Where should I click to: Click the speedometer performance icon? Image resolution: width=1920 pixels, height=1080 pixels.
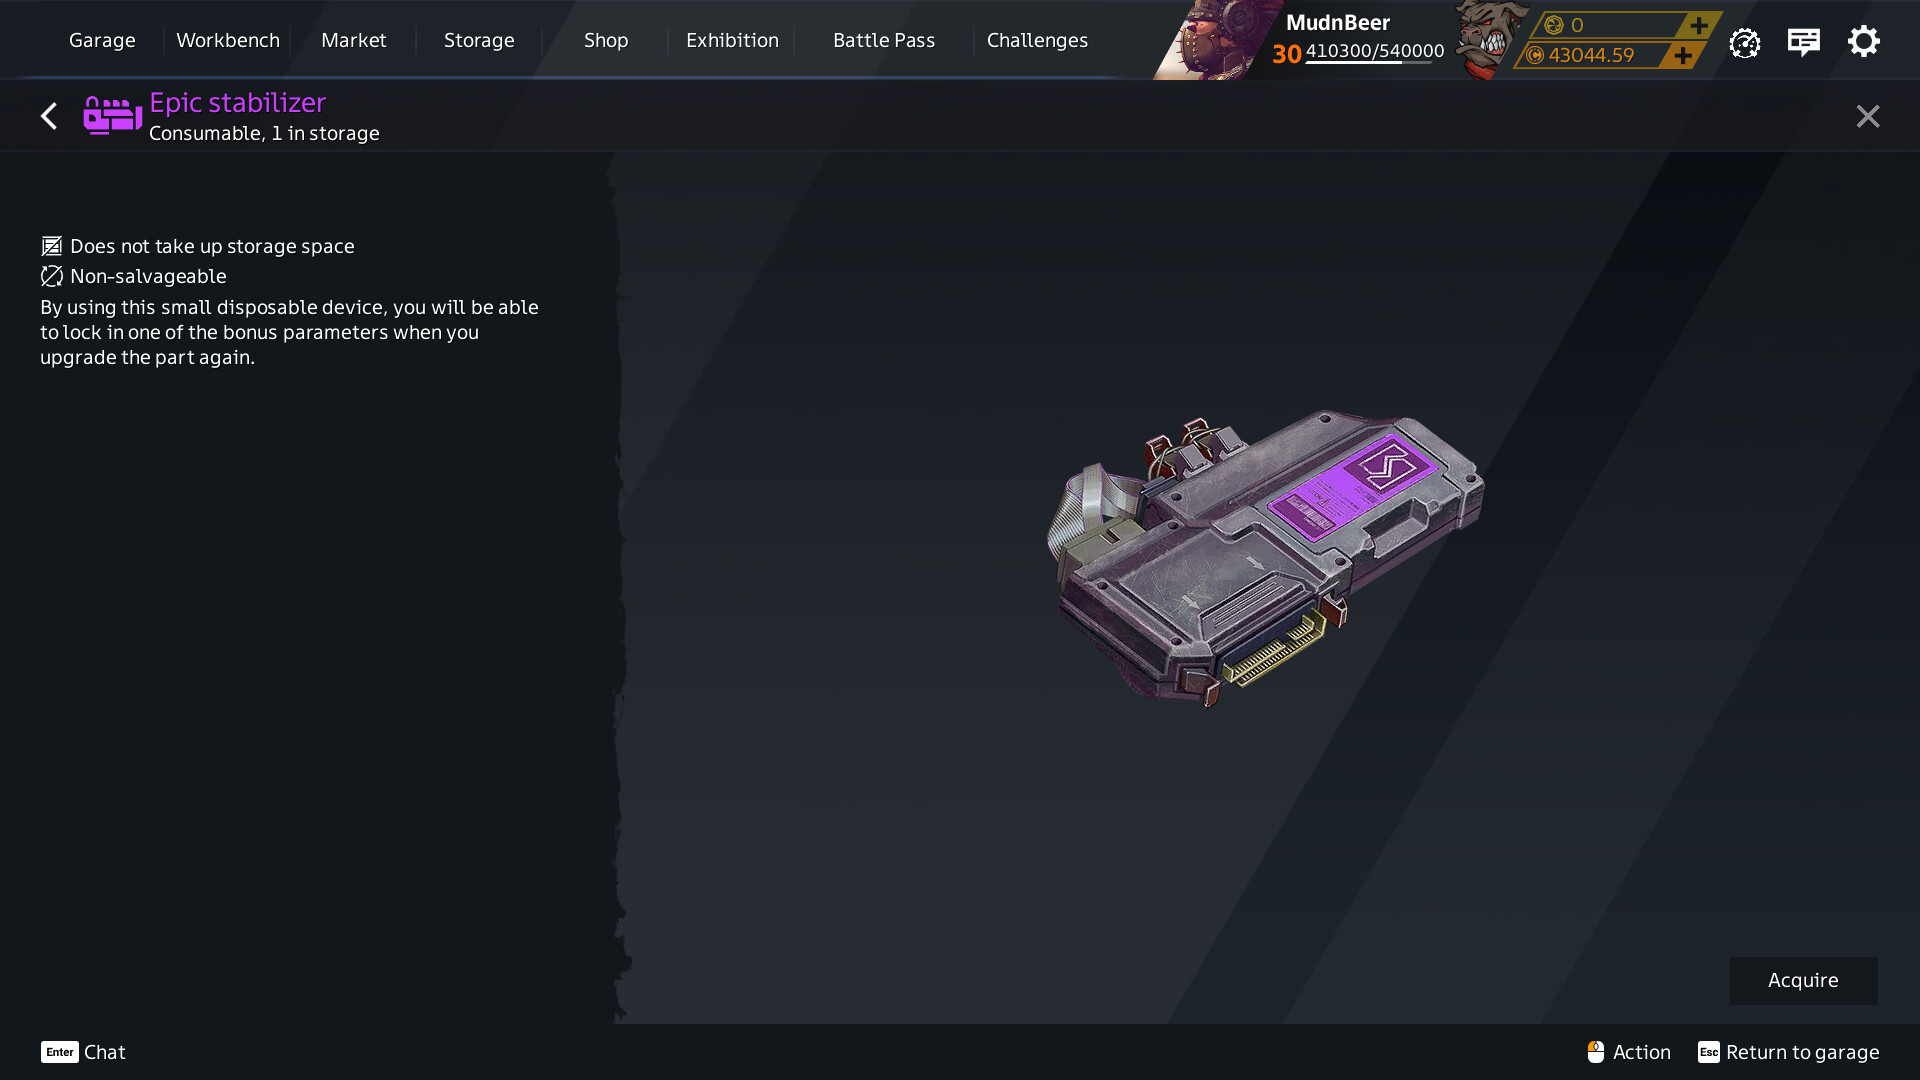point(1744,43)
